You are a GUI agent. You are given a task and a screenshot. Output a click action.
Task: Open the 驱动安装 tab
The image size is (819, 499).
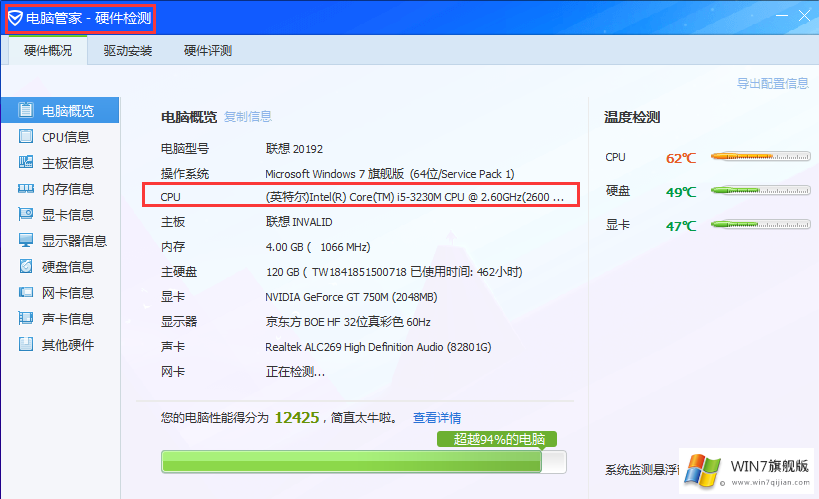tap(127, 51)
